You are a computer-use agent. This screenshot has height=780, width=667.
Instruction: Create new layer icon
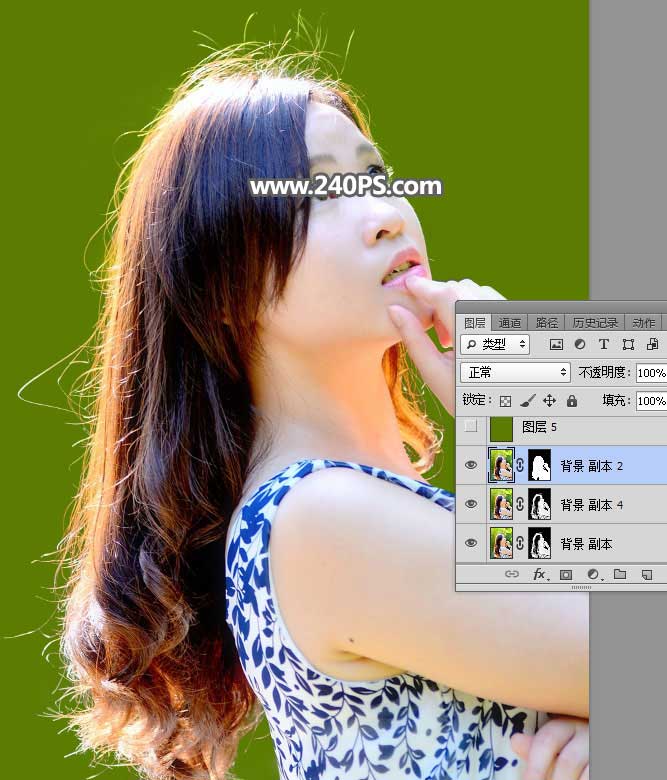[647, 575]
